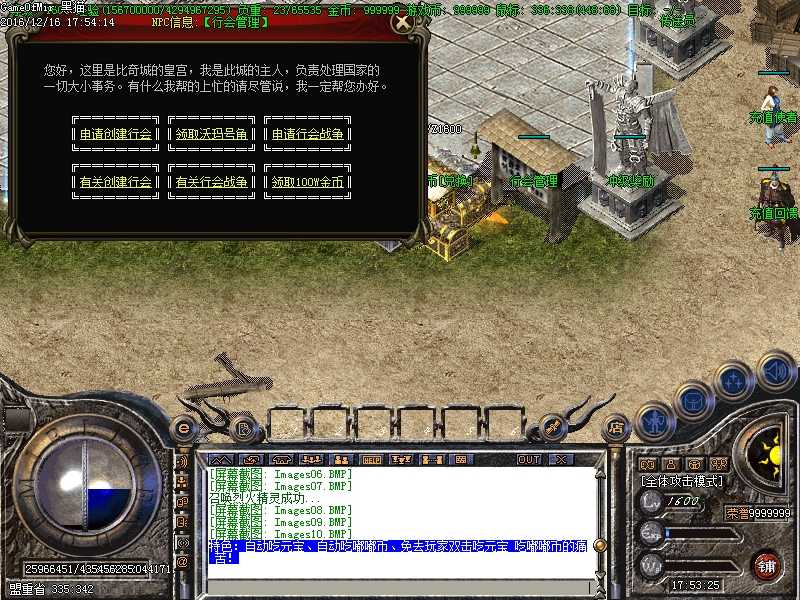Click the telephone icon in the chat toolbar
The image size is (800, 600).
tap(281, 460)
